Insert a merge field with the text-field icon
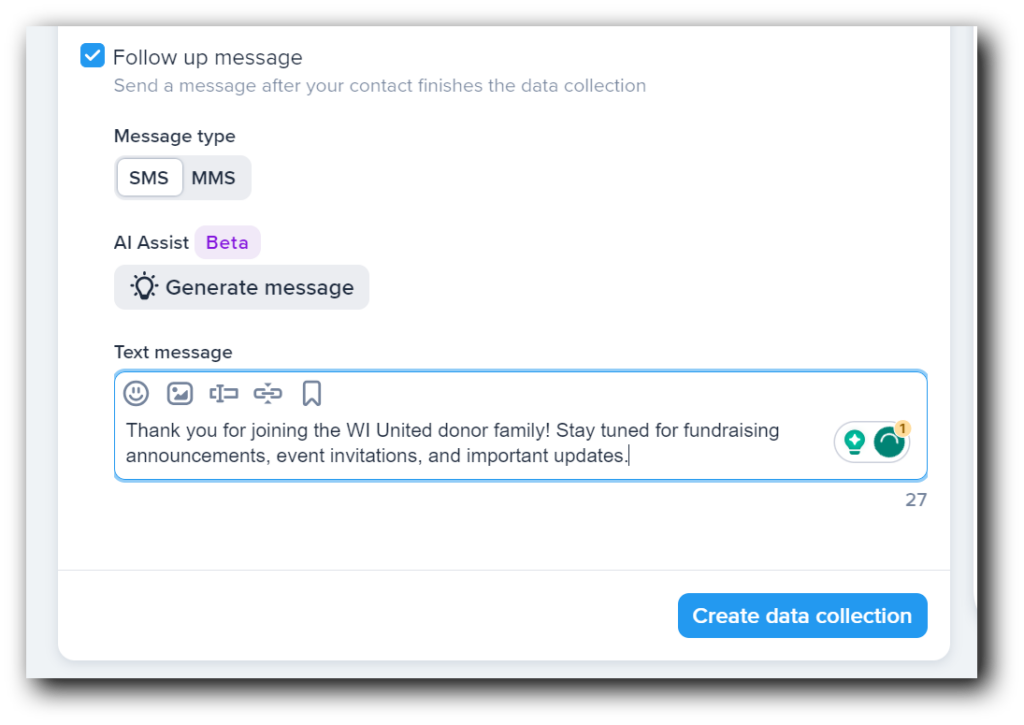The width and height of the screenshot is (1024, 725). (224, 393)
